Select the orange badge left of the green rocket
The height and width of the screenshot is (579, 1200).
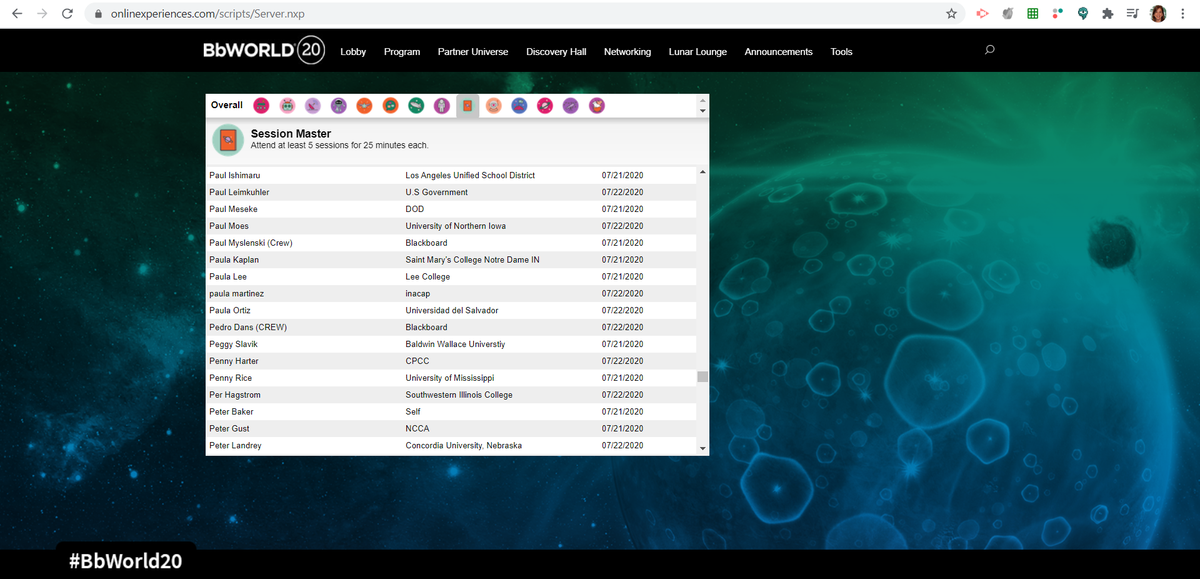tap(391, 105)
